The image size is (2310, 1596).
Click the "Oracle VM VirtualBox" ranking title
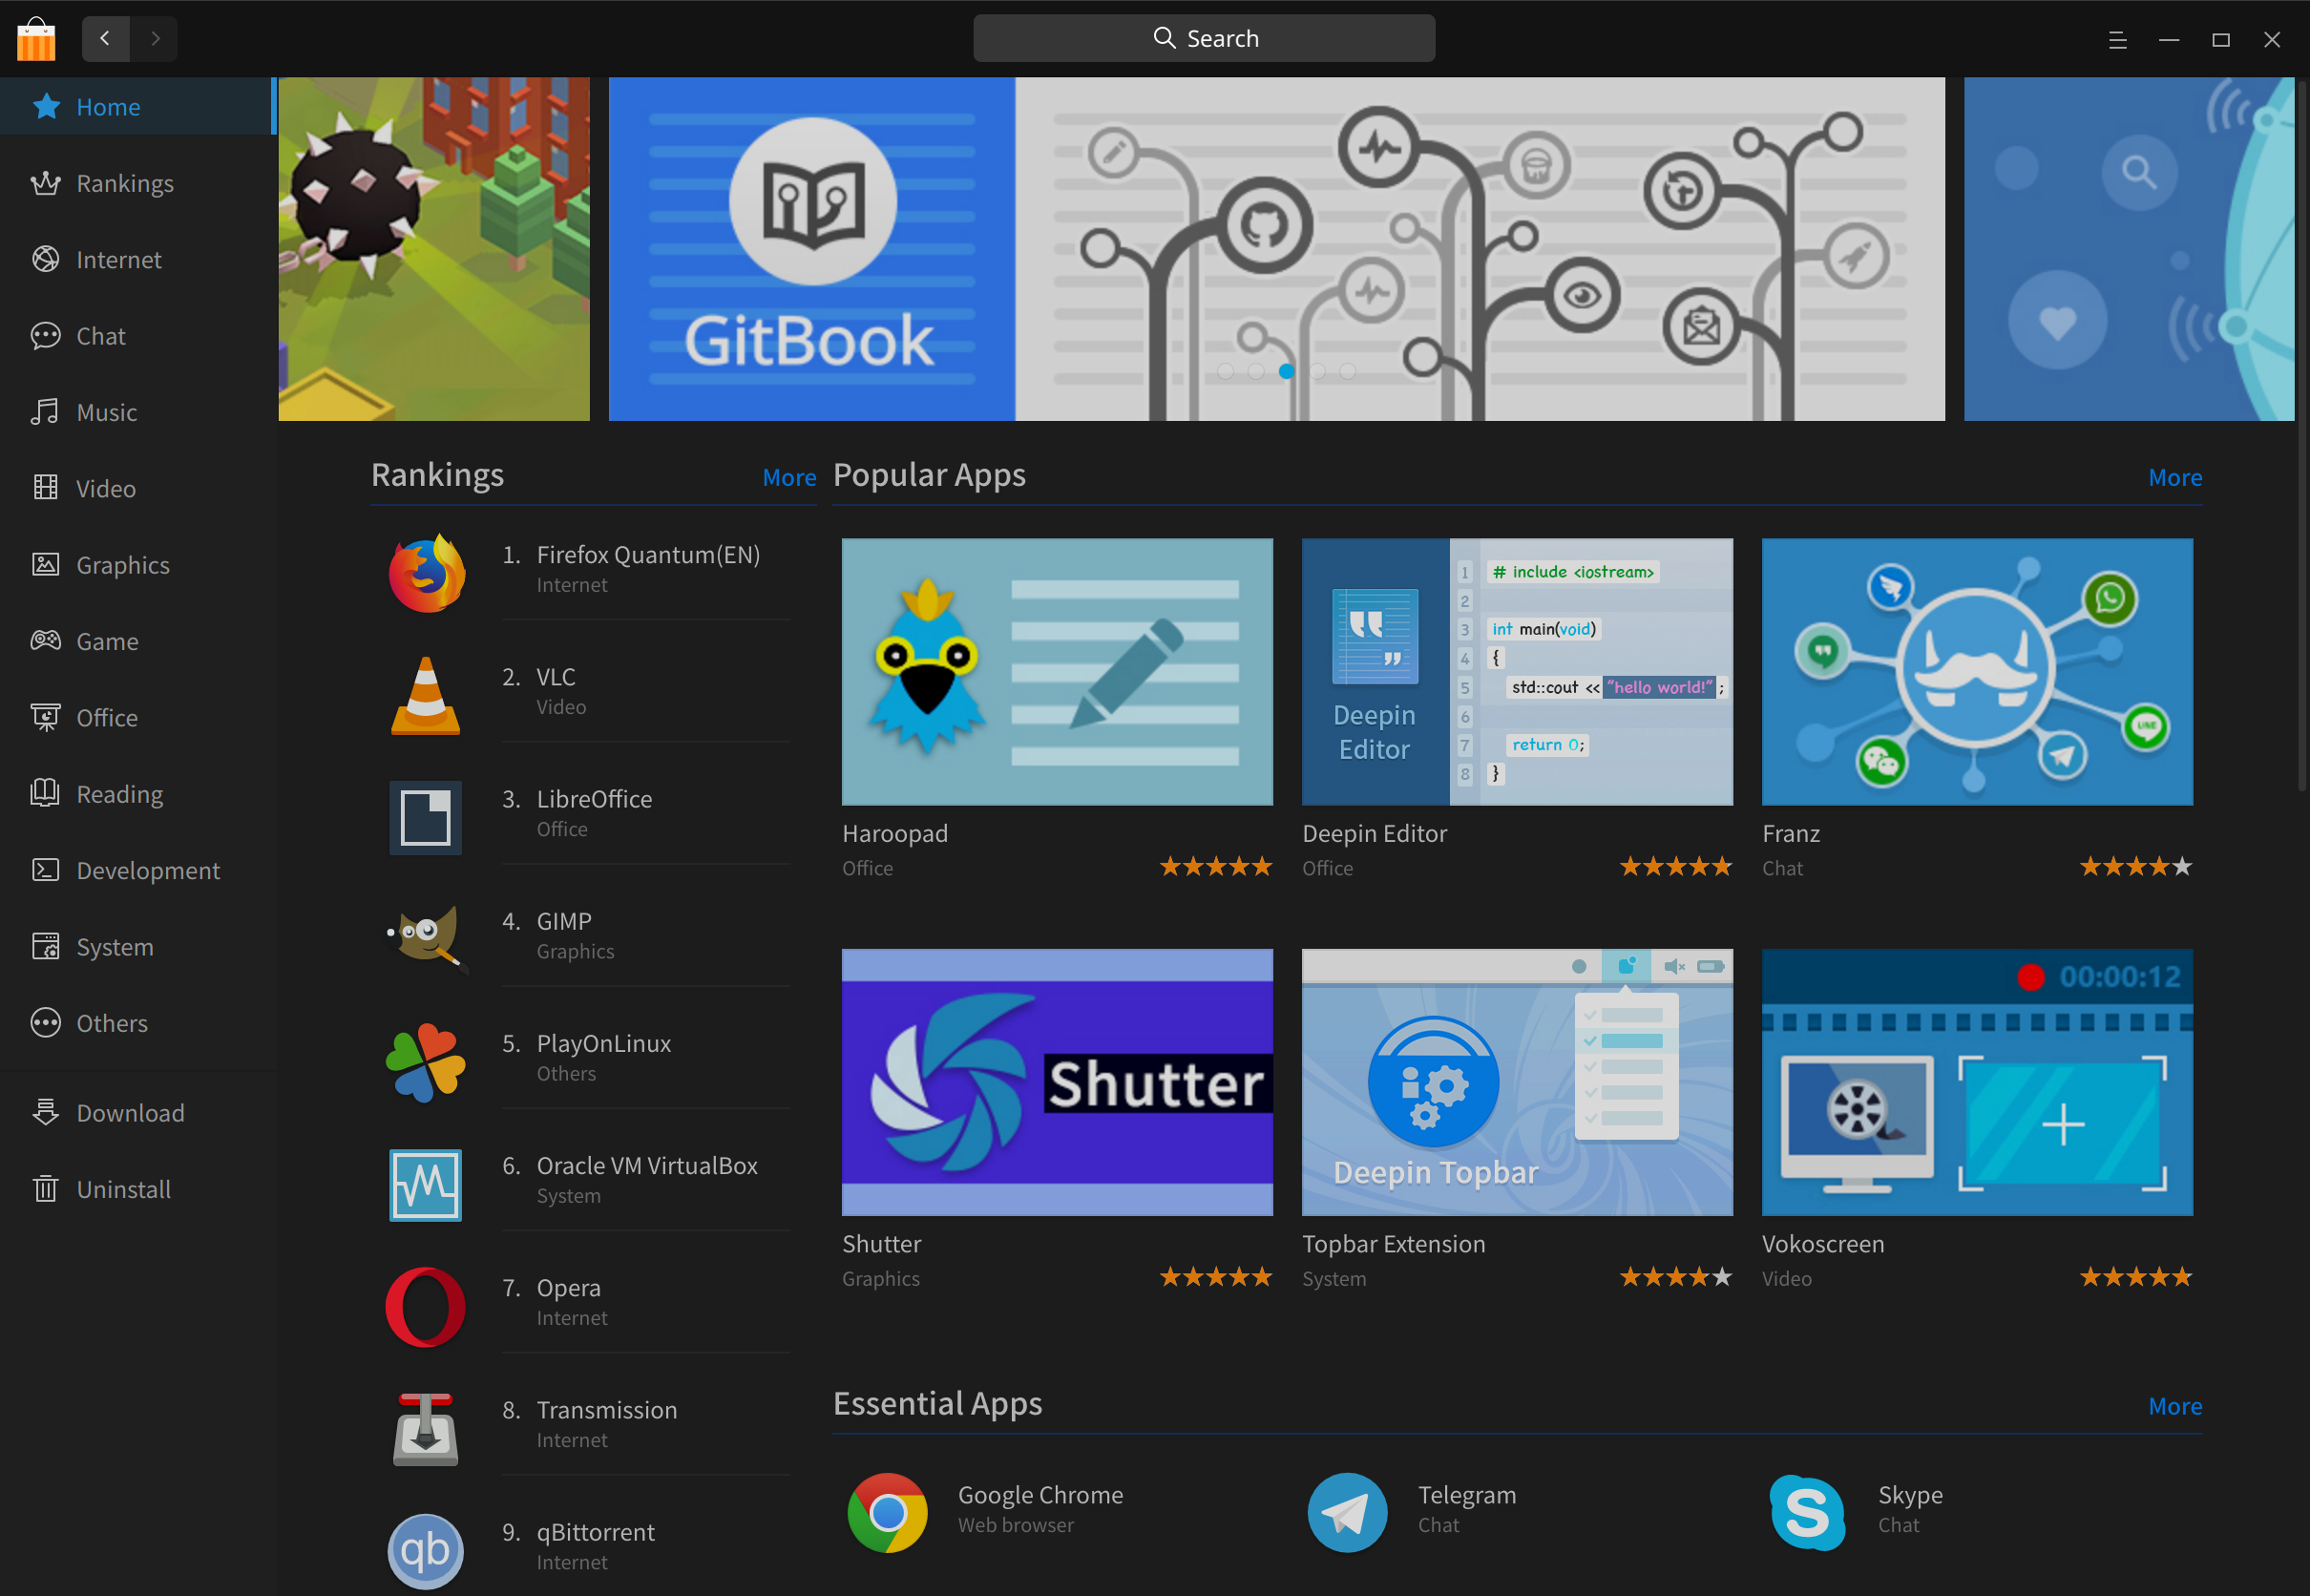(x=647, y=1166)
